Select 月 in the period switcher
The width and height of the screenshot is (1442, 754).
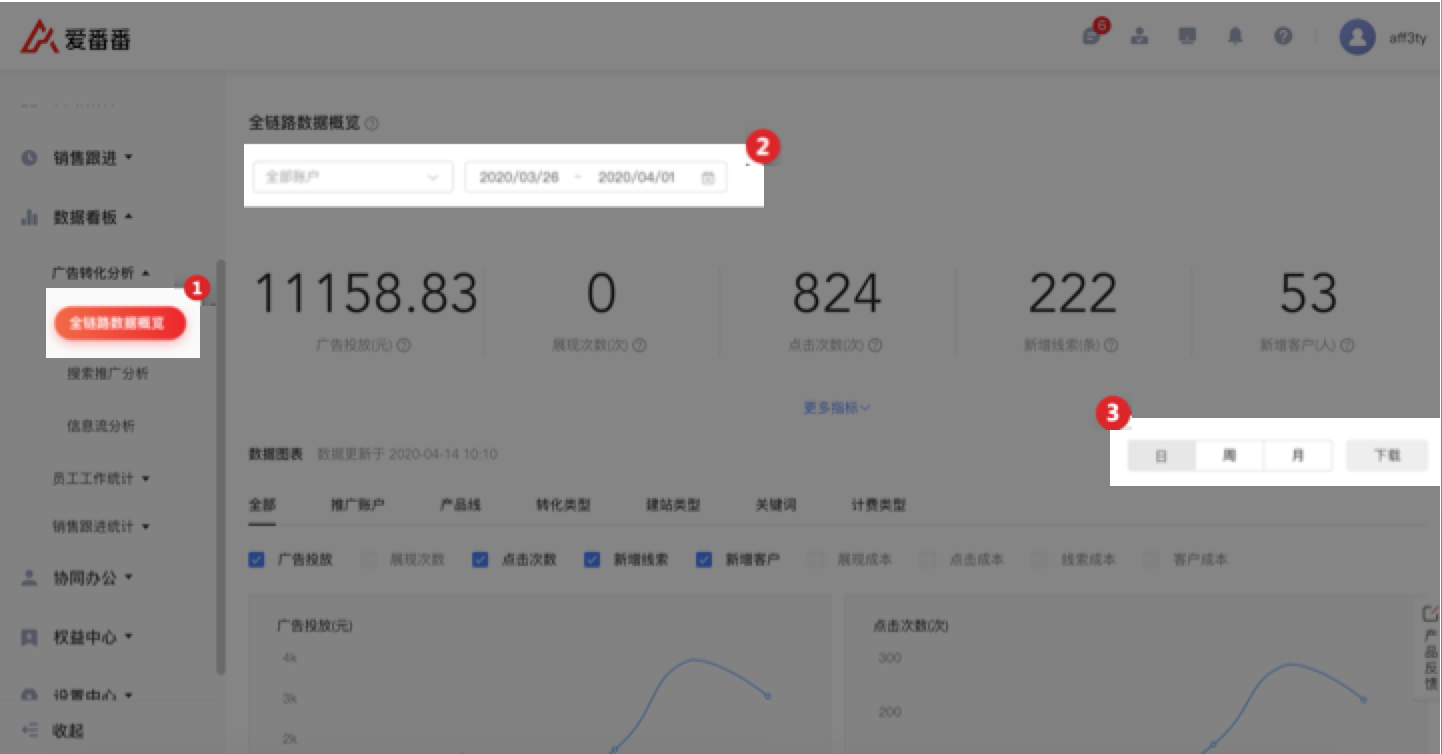1297,455
